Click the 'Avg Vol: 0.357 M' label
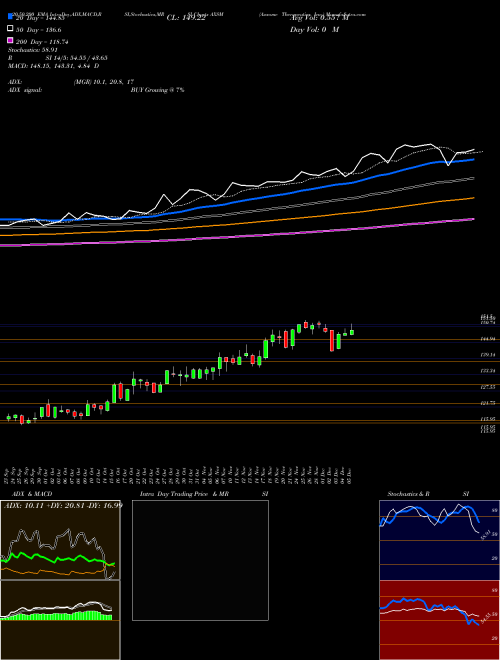Screen dimensions: 500x660 pyautogui.click(x=319, y=18)
